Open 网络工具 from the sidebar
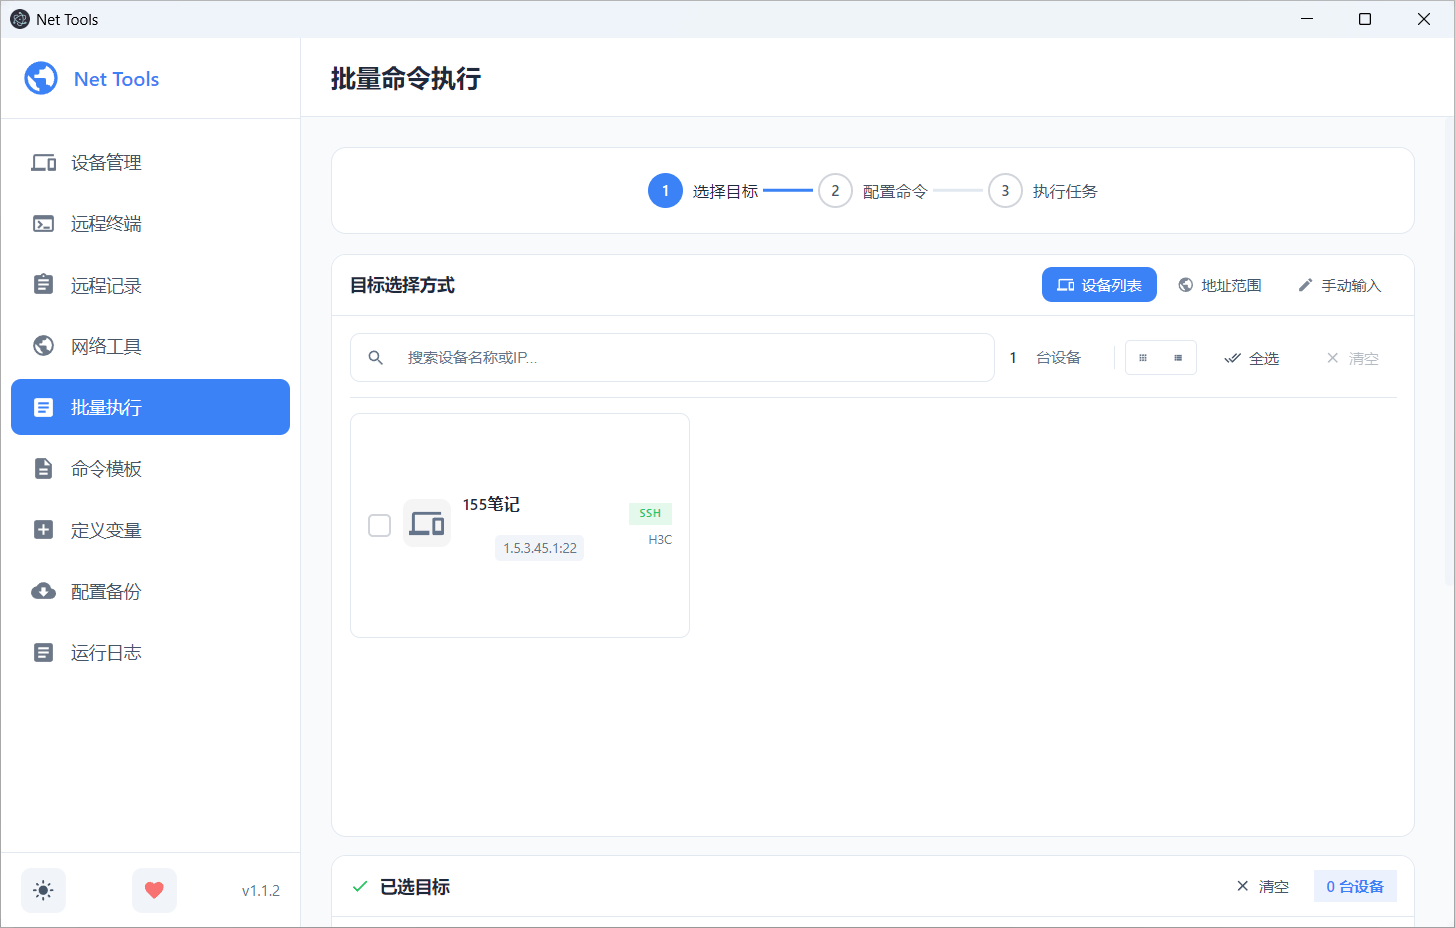The width and height of the screenshot is (1455, 928). tap(106, 347)
